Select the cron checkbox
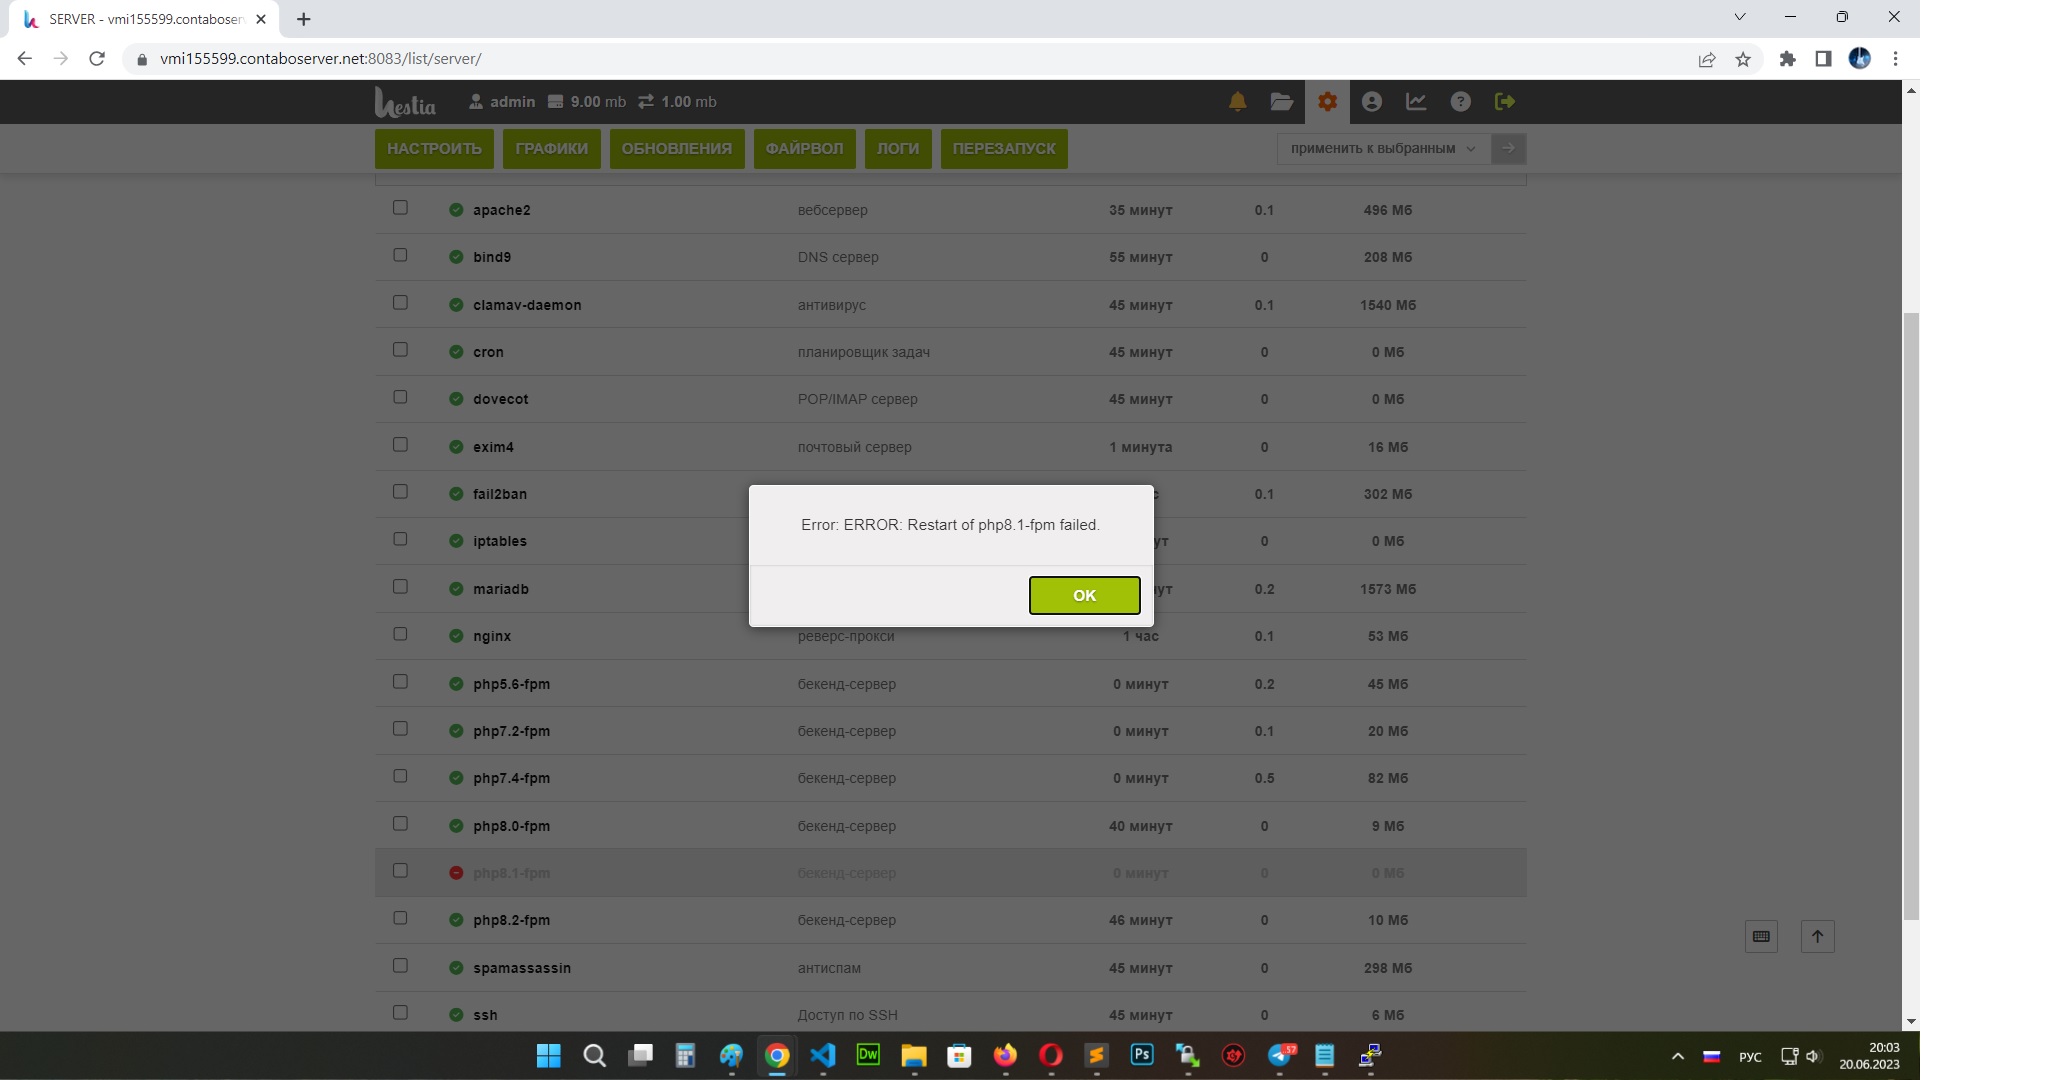The height and width of the screenshot is (1080, 2062). click(x=400, y=350)
